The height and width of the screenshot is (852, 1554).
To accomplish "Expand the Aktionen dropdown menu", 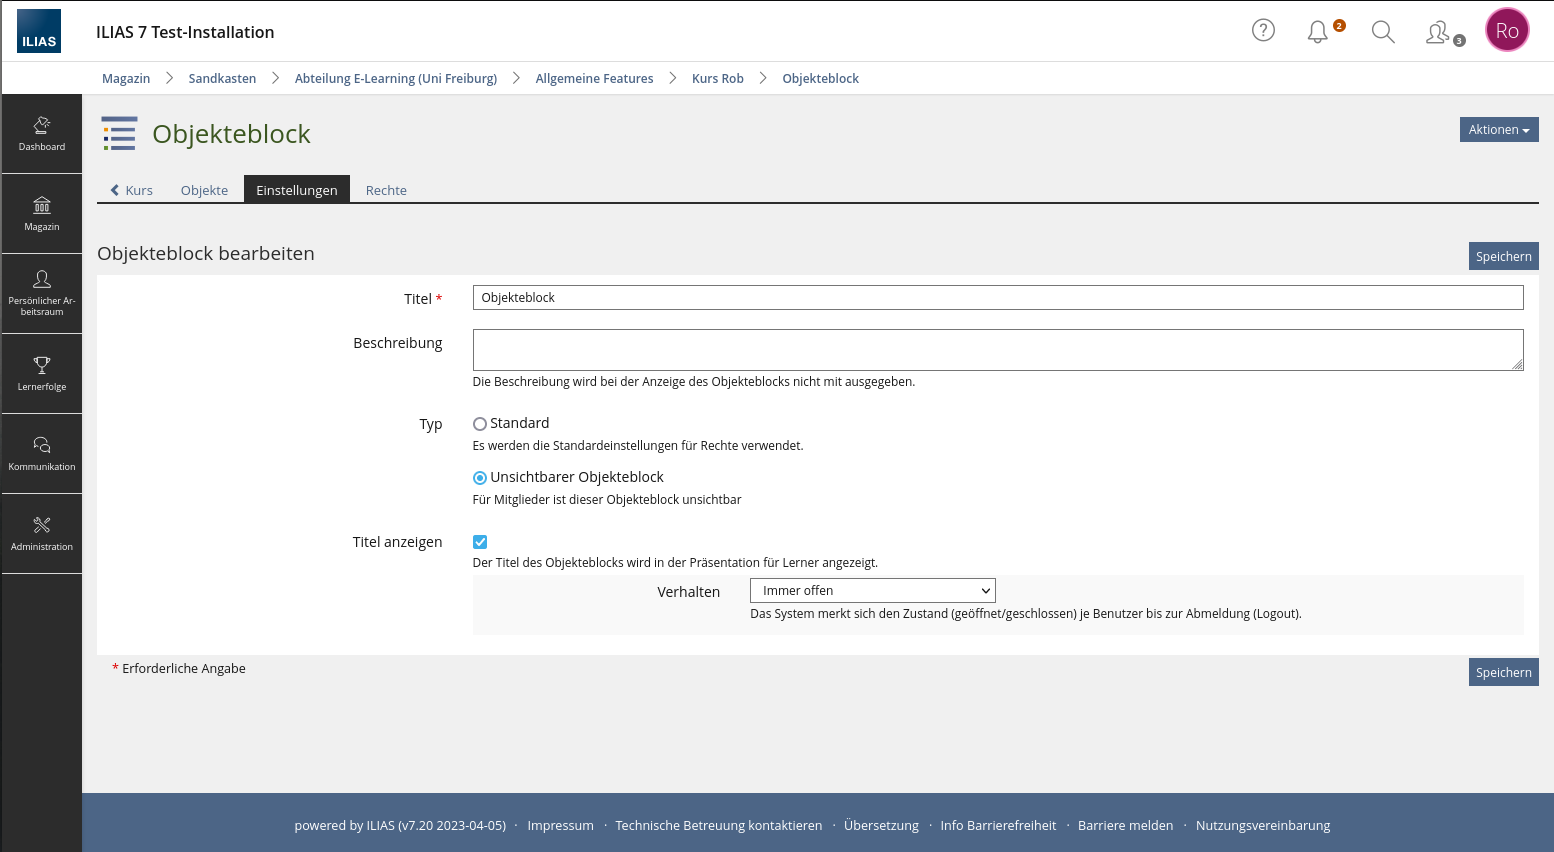I will [x=1498, y=130].
